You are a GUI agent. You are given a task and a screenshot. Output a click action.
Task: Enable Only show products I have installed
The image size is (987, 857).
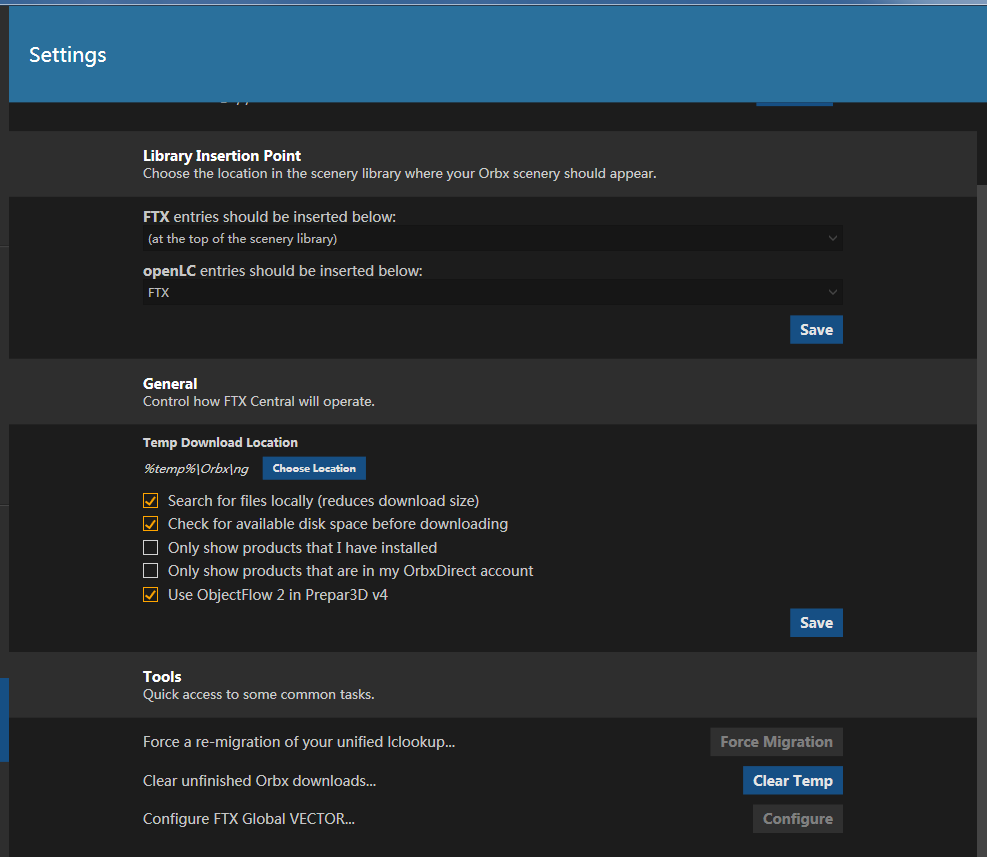[x=150, y=547]
